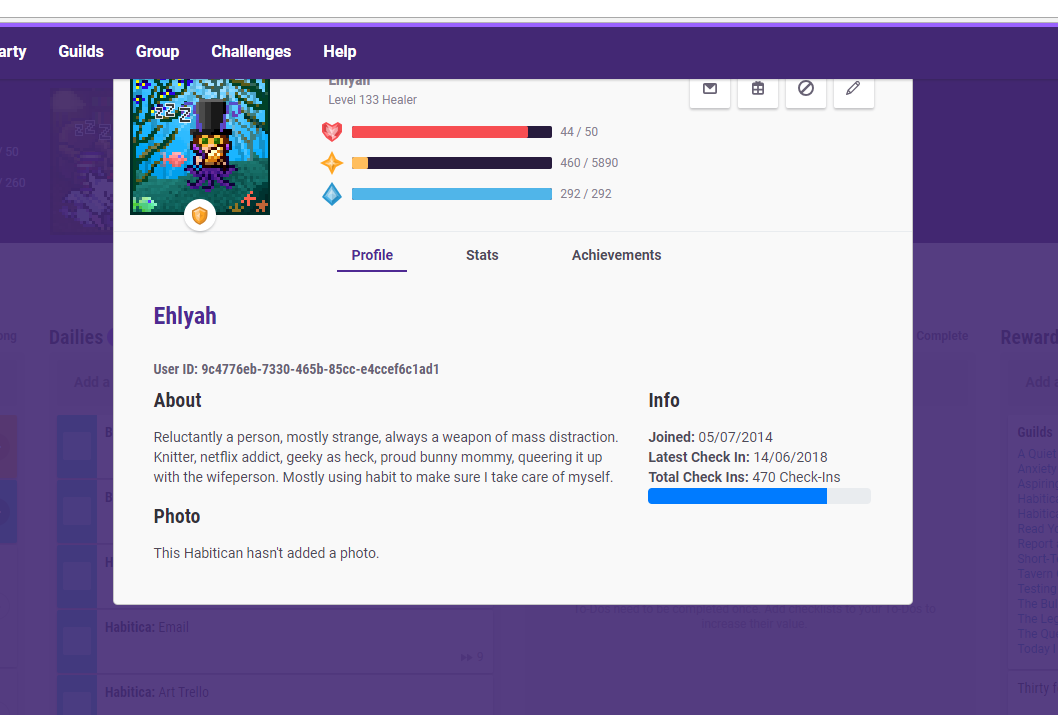Open the Group menu
This screenshot has height=715, width=1058.
pos(157,51)
